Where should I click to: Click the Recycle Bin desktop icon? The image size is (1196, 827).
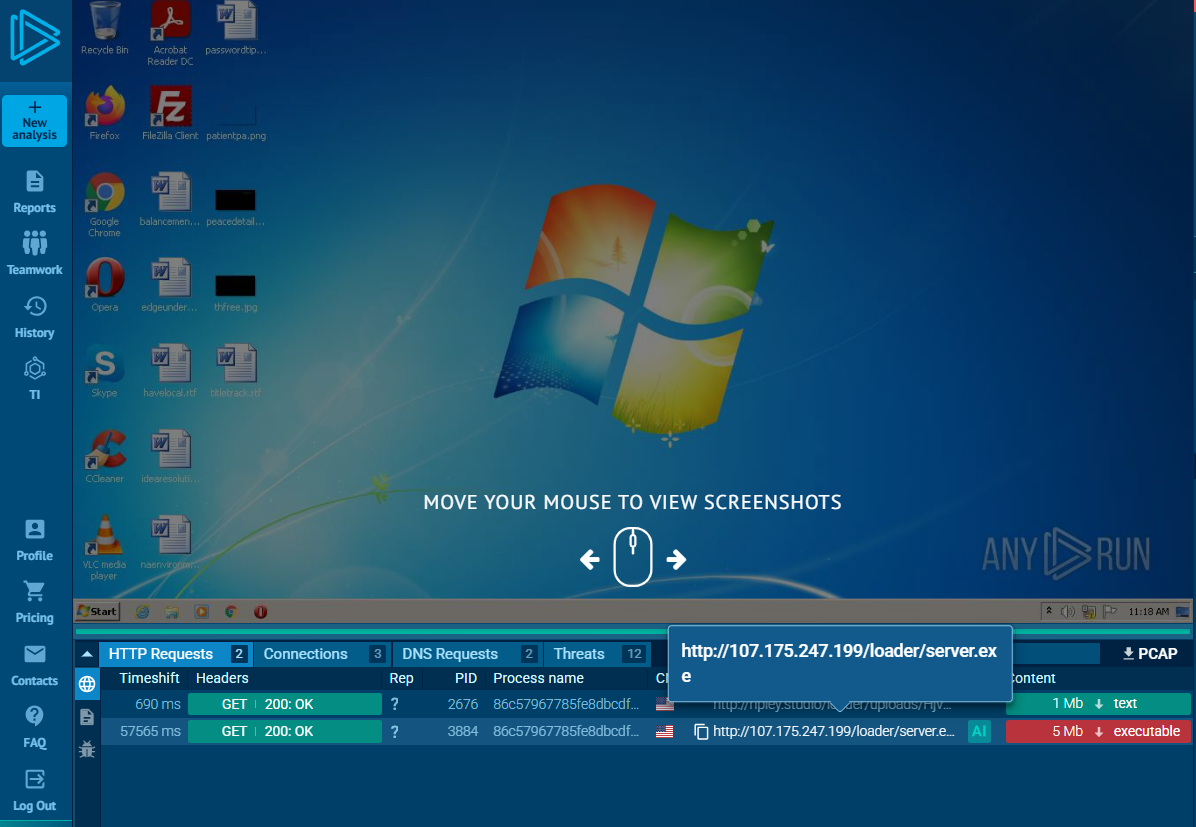tap(104, 29)
